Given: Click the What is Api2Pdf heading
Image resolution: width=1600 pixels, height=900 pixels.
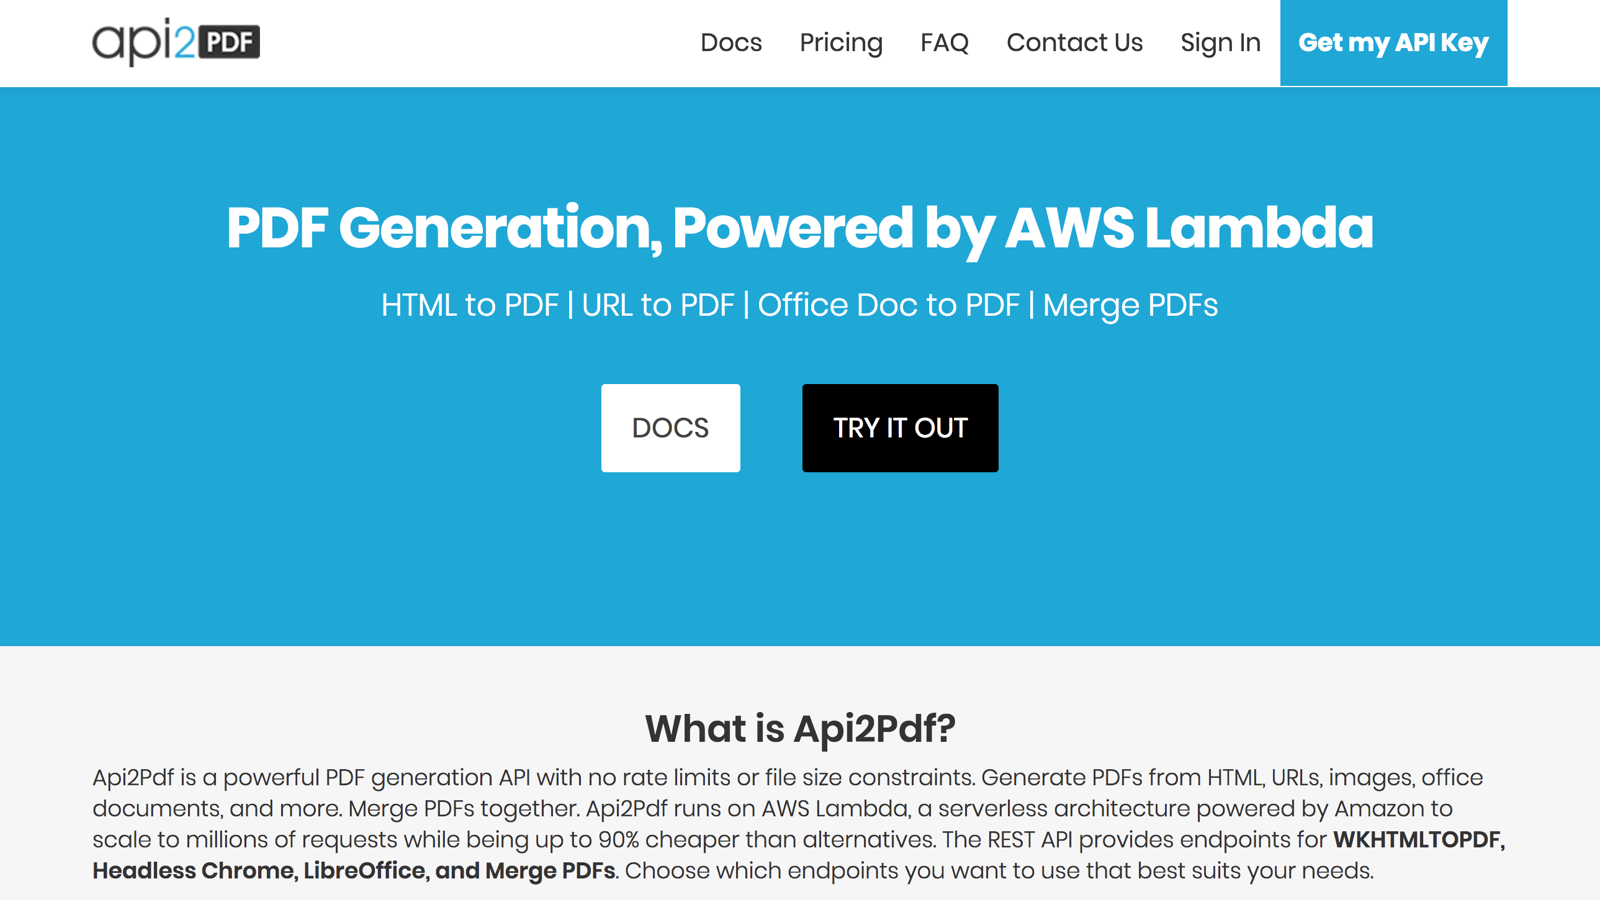Looking at the screenshot, I should [800, 729].
